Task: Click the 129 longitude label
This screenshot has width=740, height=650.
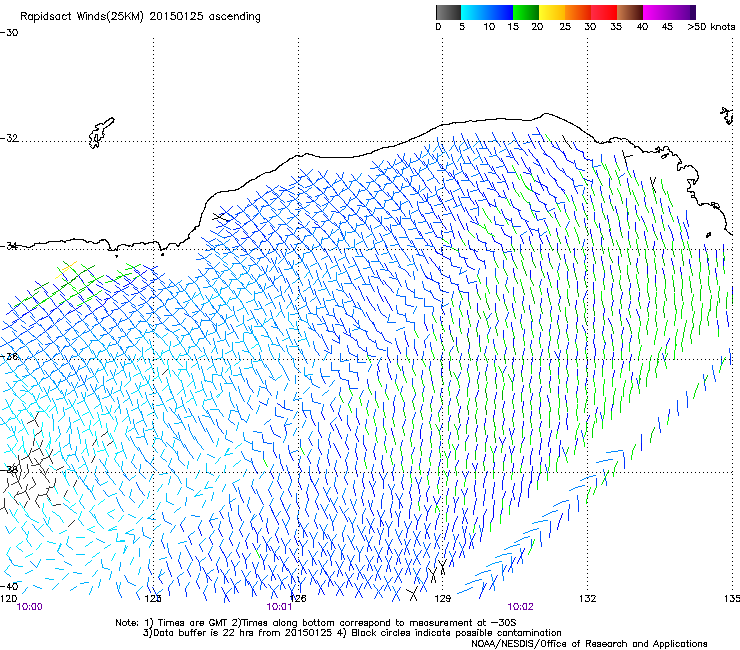Action: [443, 599]
